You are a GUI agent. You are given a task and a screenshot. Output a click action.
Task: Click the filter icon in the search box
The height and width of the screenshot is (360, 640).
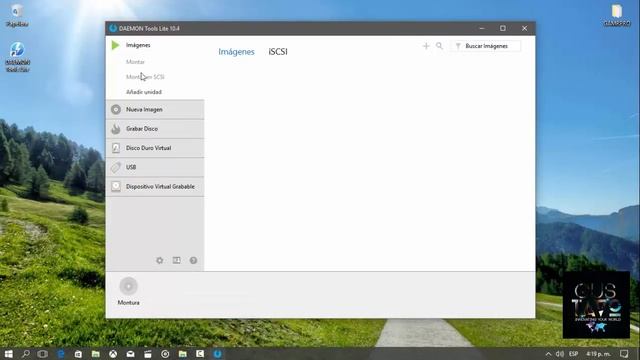458,46
